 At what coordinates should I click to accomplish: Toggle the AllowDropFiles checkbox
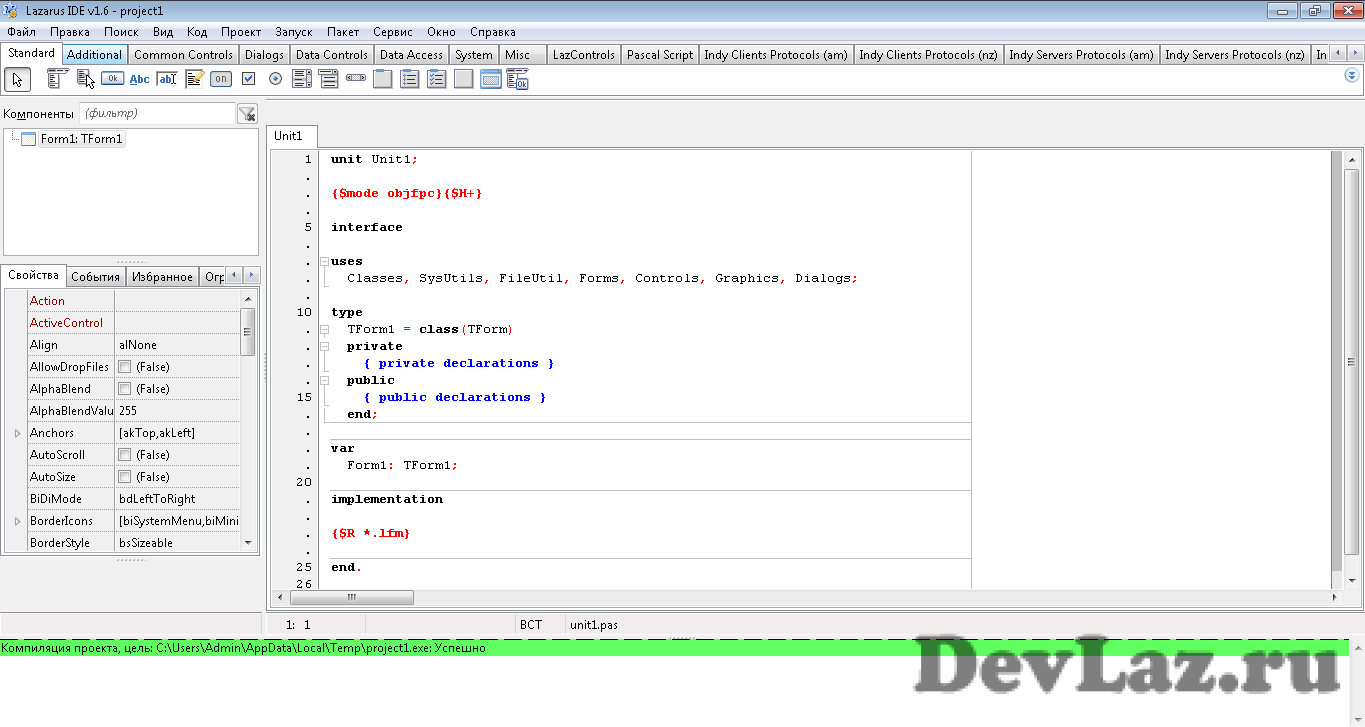pyautogui.click(x=125, y=367)
